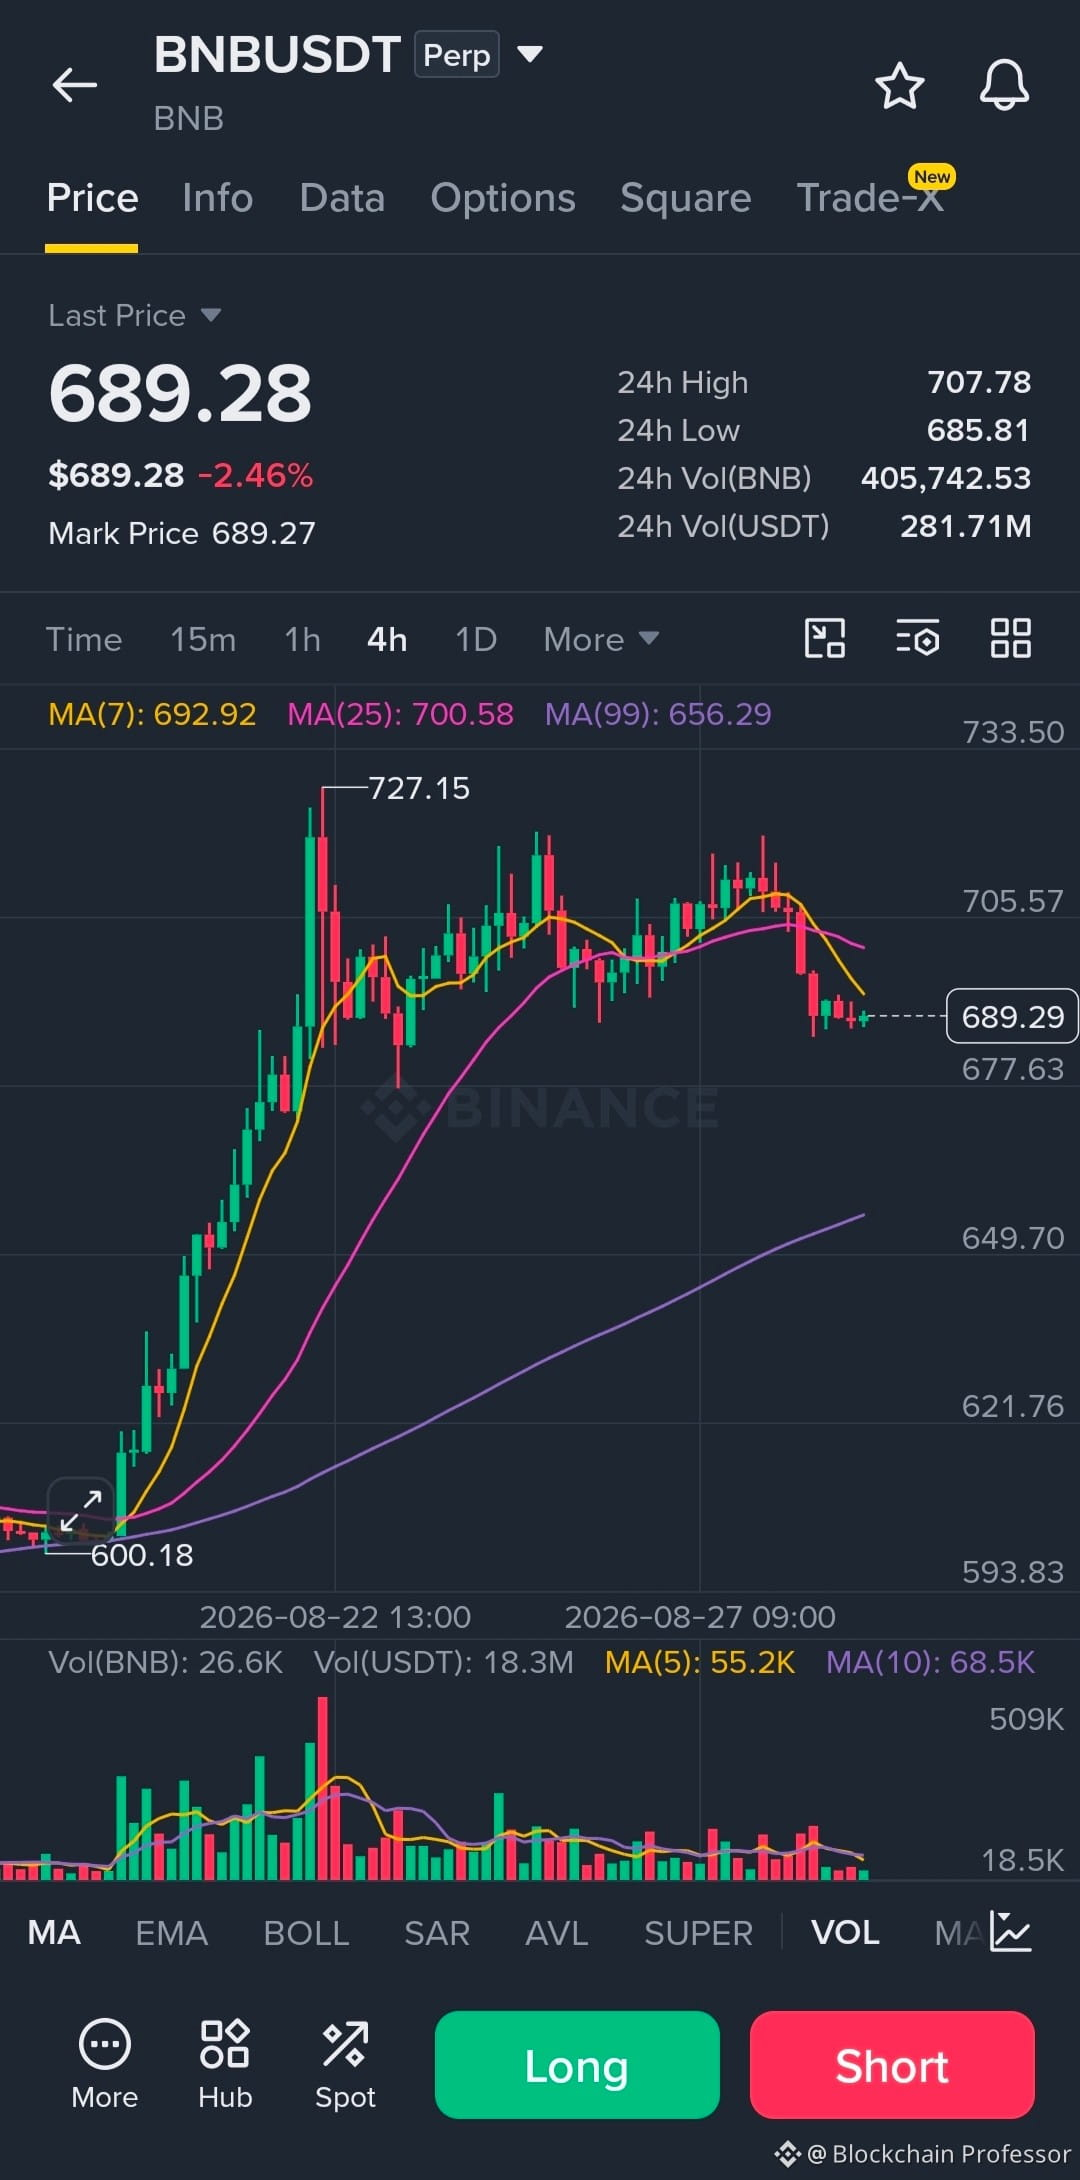The width and height of the screenshot is (1080, 2180).
Task: Tap the volume MA(5): 55.2K label
Action: (x=700, y=1662)
